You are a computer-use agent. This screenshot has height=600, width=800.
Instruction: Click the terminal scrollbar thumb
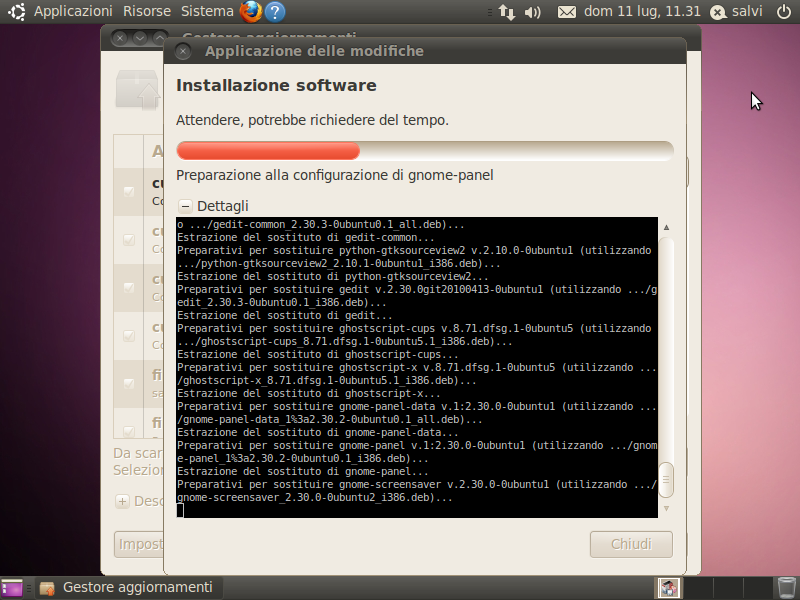pyautogui.click(x=666, y=480)
